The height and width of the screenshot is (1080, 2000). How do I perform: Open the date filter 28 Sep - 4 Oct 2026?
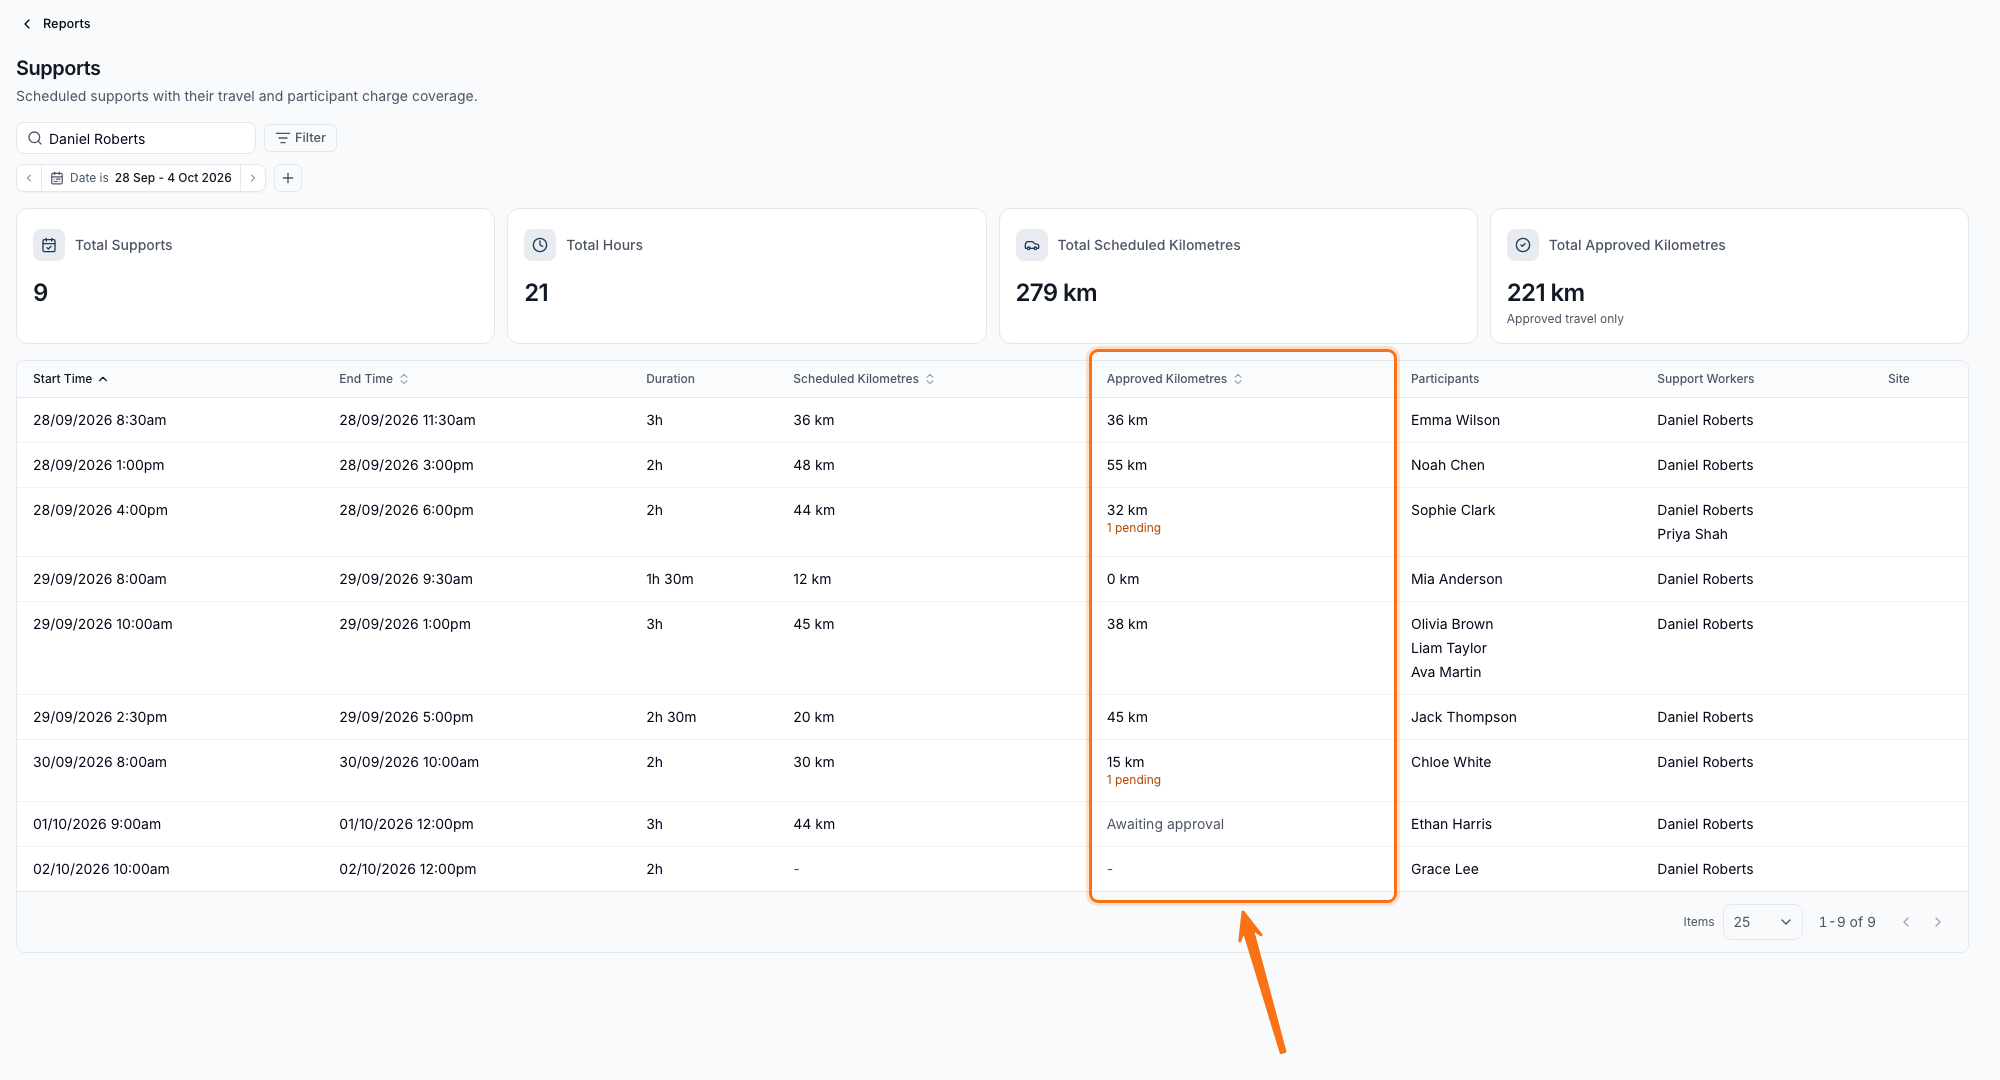tap(141, 178)
